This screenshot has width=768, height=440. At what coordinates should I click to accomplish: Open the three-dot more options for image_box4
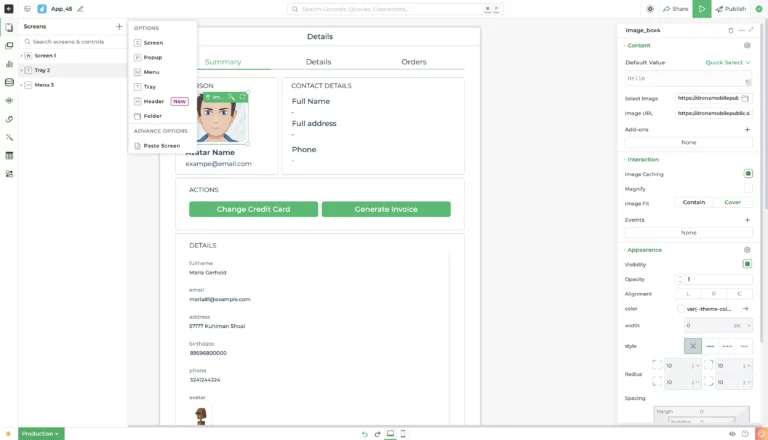(742, 30)
